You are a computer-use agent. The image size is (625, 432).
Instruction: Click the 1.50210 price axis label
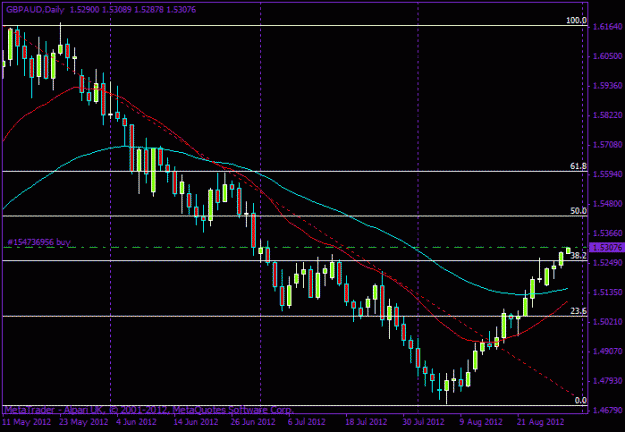607,322
